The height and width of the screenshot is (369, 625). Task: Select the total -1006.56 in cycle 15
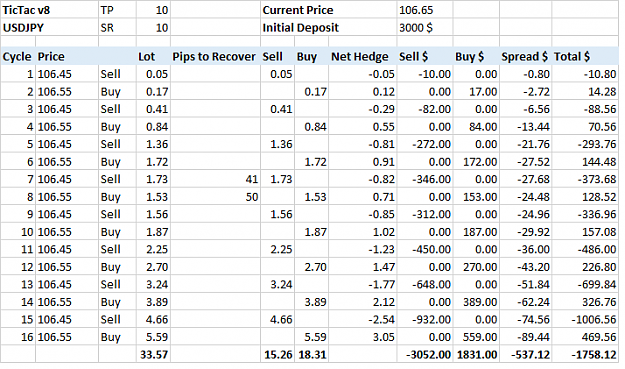[x=585, y=320]
